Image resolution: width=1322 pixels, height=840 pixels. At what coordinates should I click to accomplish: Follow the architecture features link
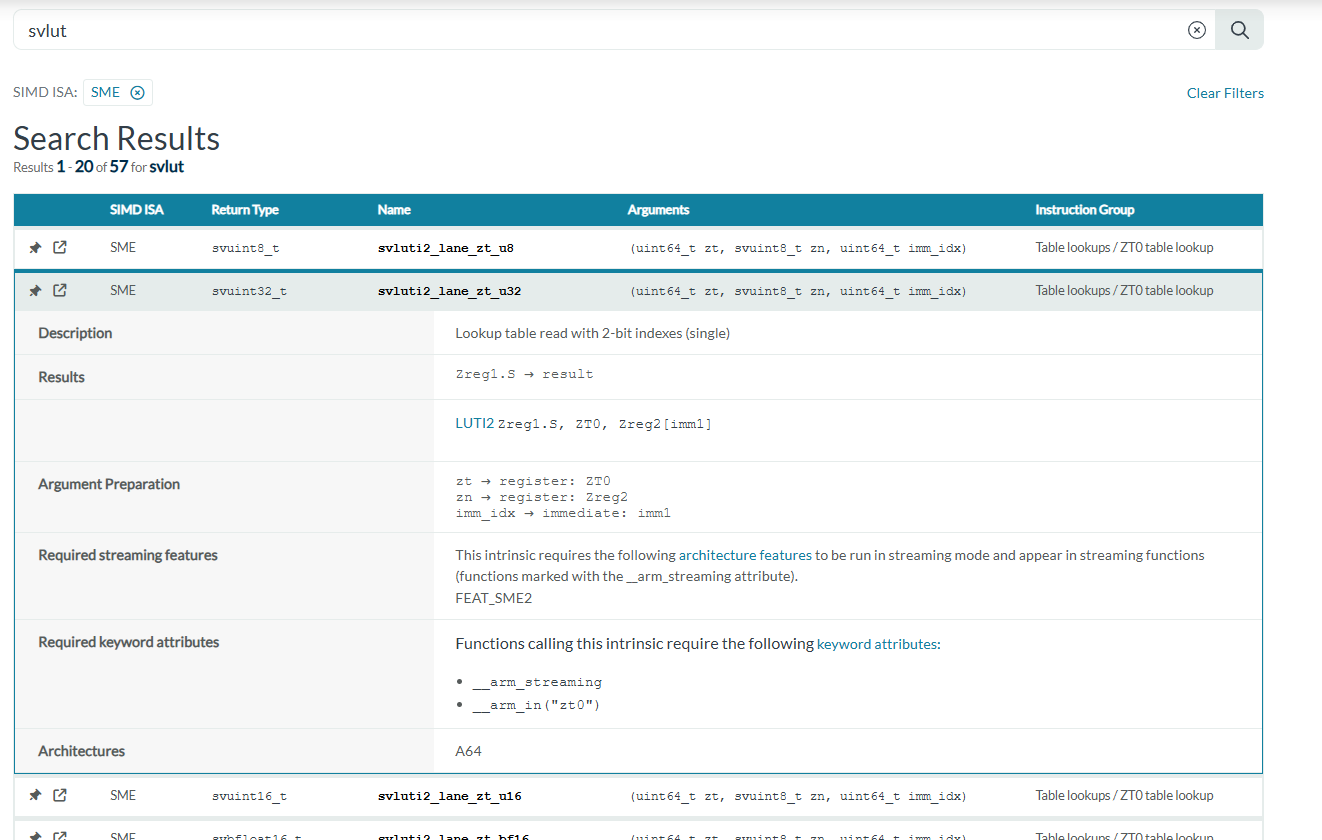[x=745, y=555]
